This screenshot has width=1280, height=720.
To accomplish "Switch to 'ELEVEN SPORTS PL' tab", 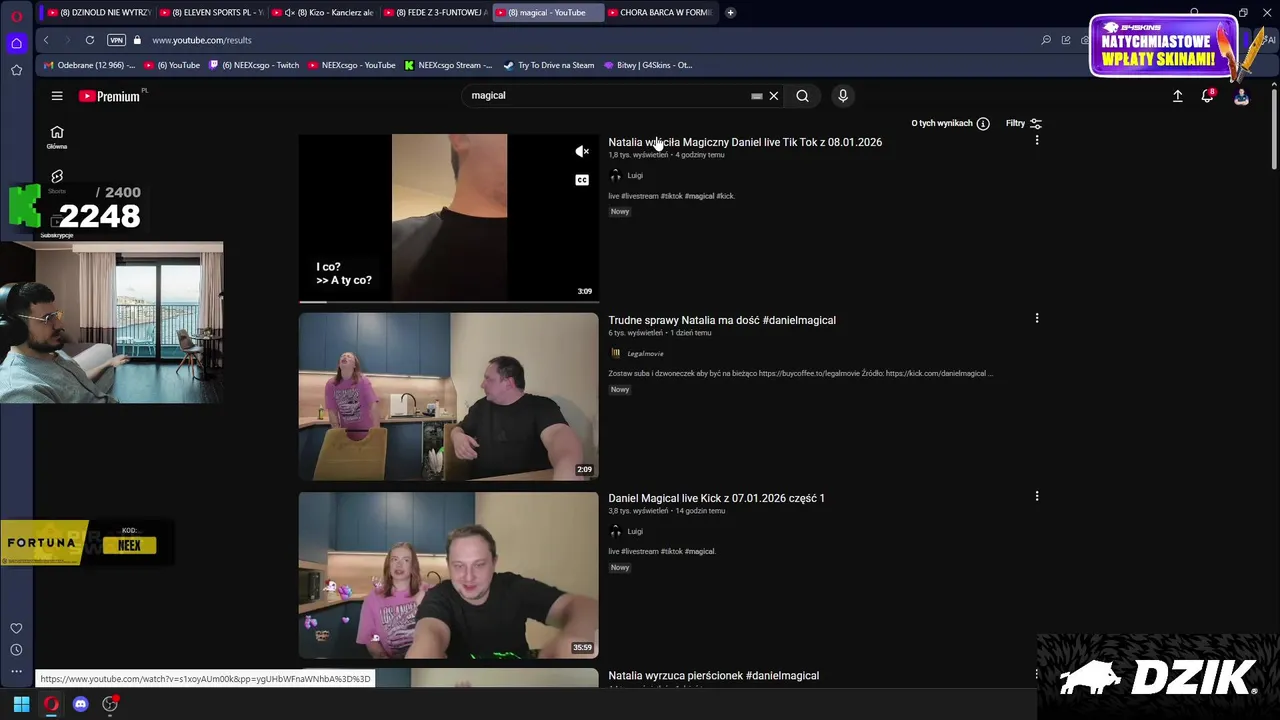I will [210, 12].
